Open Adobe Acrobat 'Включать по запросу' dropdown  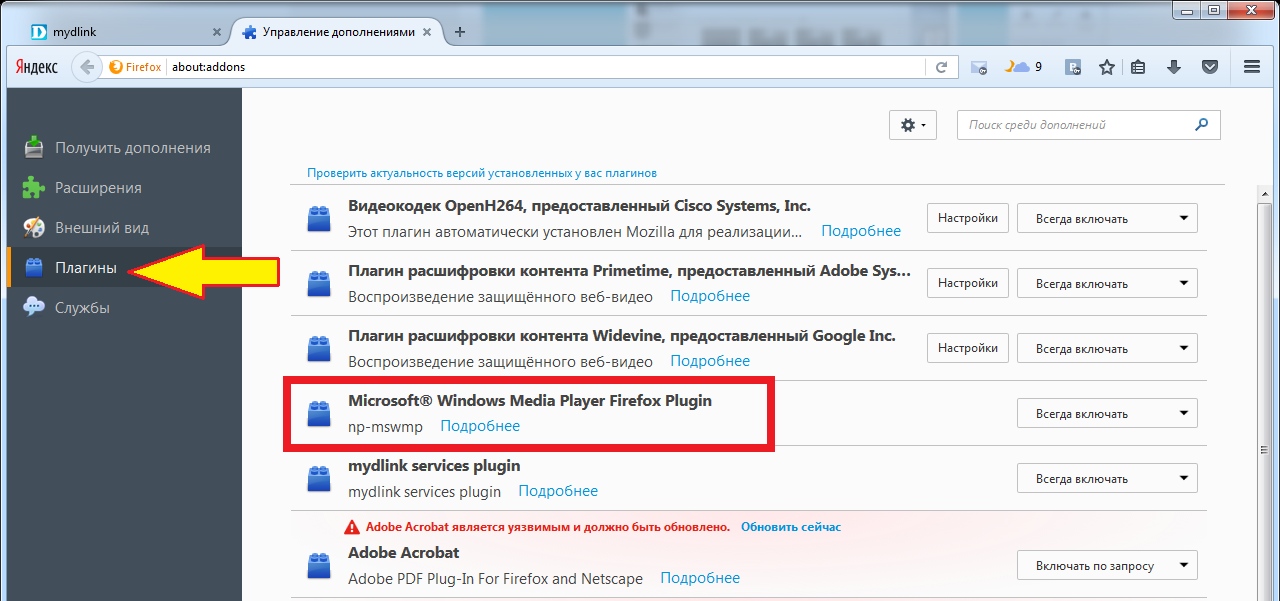(x=1106, y=565)
